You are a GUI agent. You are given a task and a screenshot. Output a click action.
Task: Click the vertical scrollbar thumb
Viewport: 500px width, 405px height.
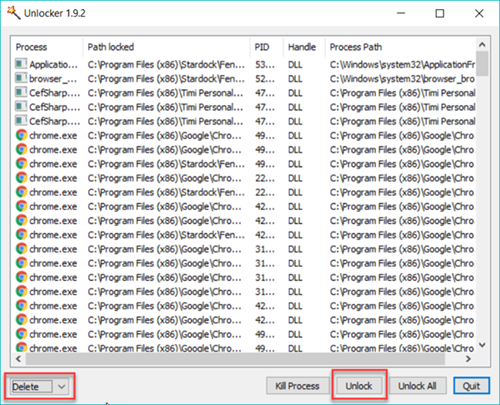(x=482, y=64)
